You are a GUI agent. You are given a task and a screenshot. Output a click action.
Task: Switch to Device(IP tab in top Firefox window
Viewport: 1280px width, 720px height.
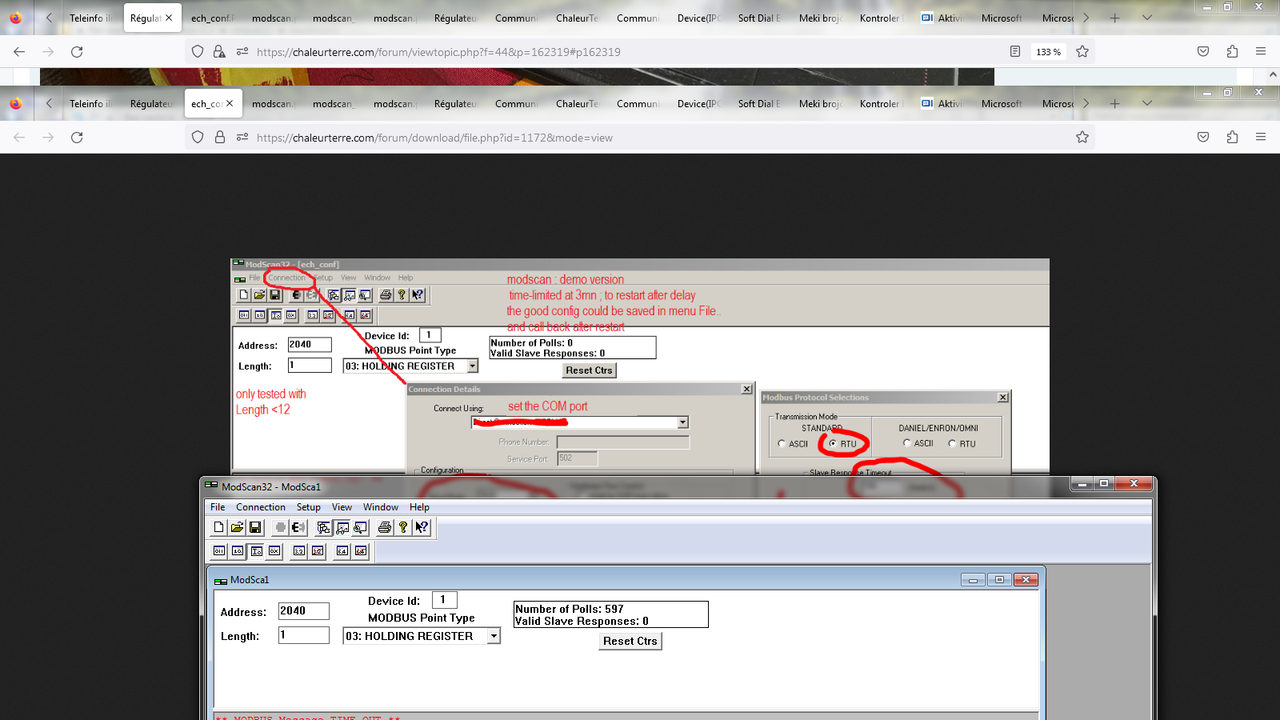coord(698,18)
